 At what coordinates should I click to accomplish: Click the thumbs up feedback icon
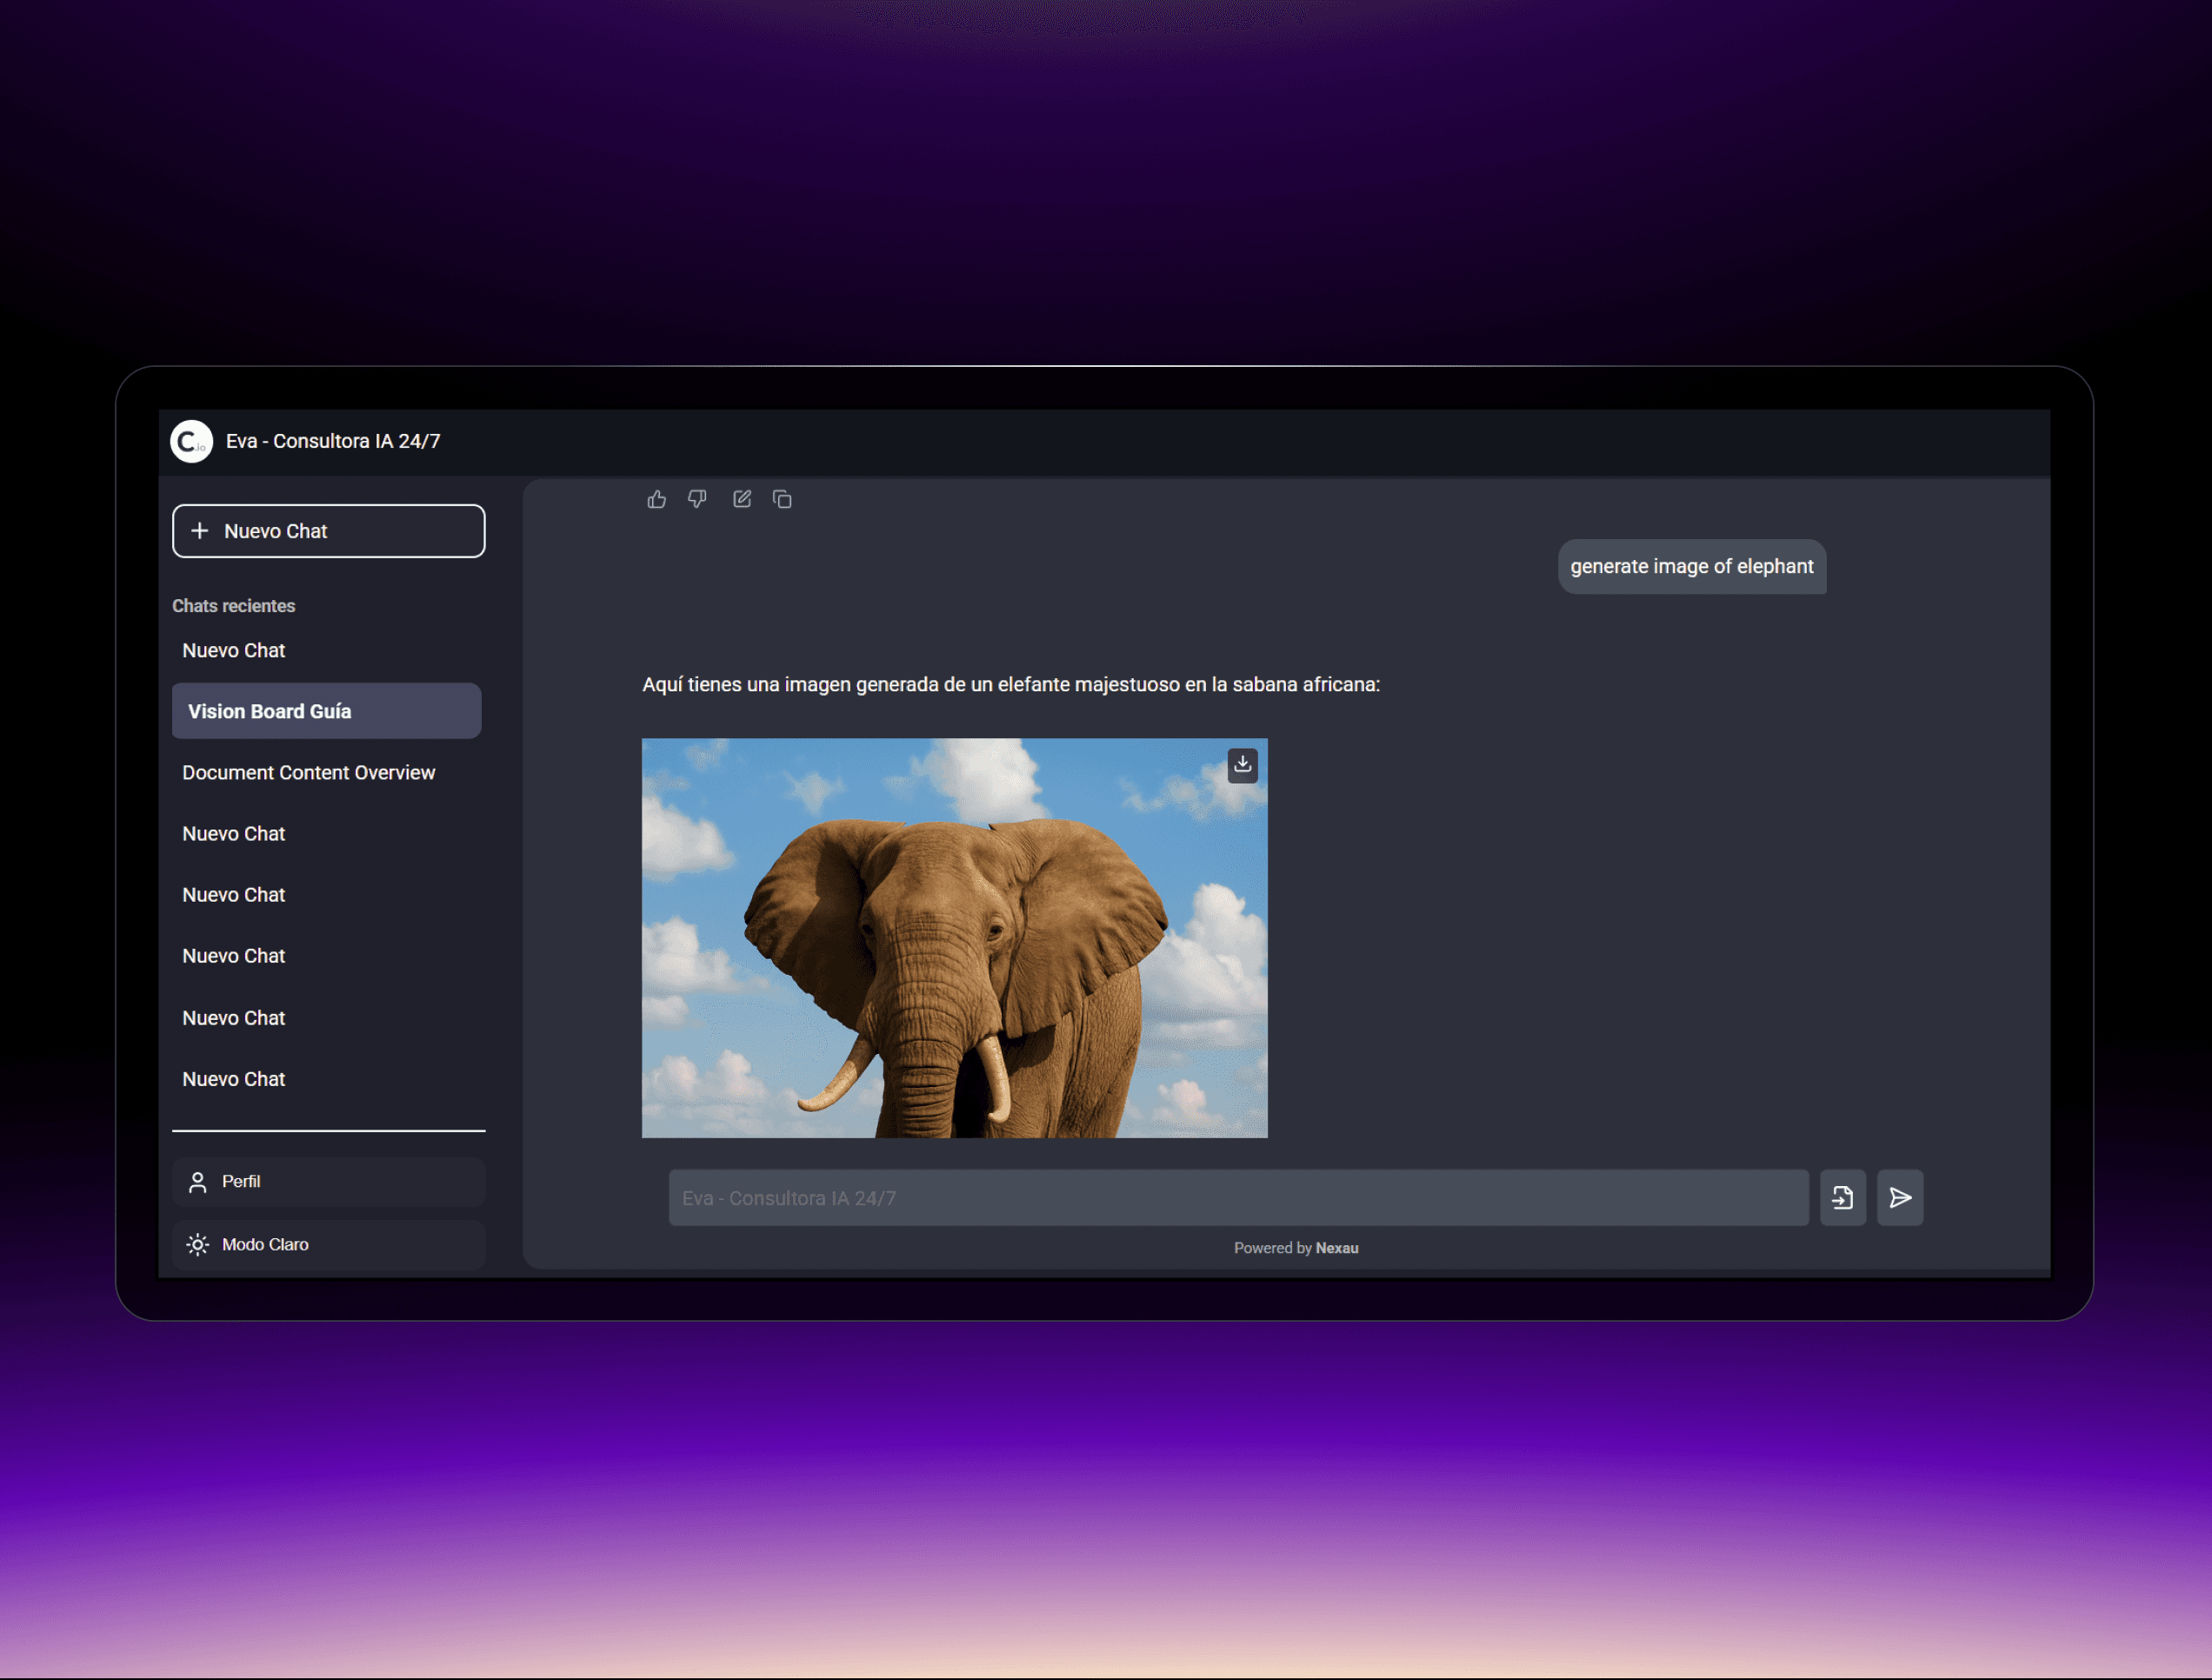[656, 499]
